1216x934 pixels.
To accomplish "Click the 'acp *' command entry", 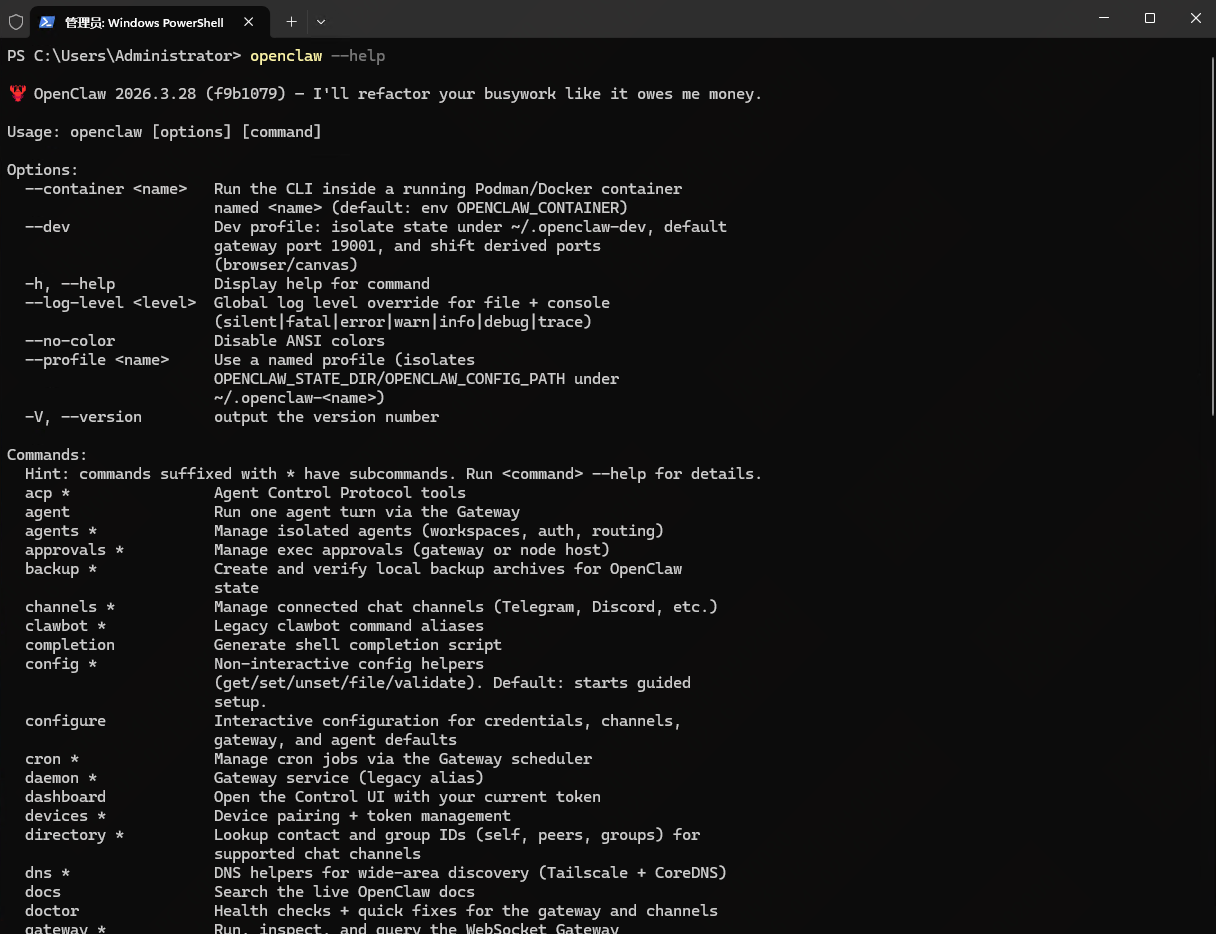I will pos(47,493).
